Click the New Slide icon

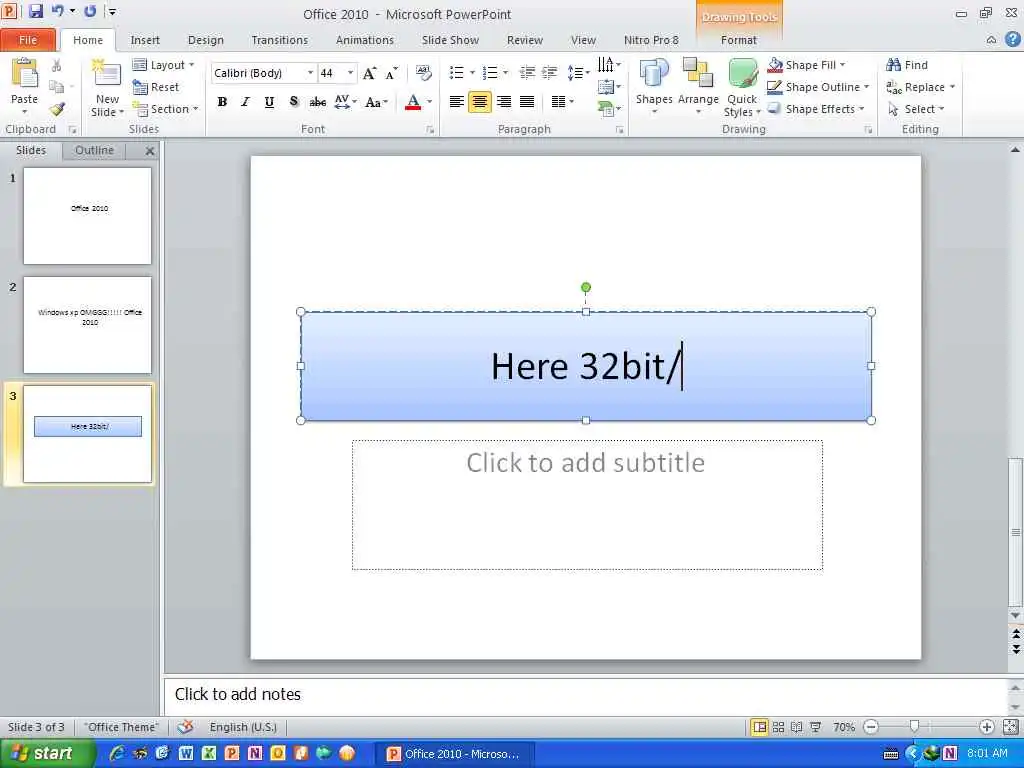[x=106, y=73]
